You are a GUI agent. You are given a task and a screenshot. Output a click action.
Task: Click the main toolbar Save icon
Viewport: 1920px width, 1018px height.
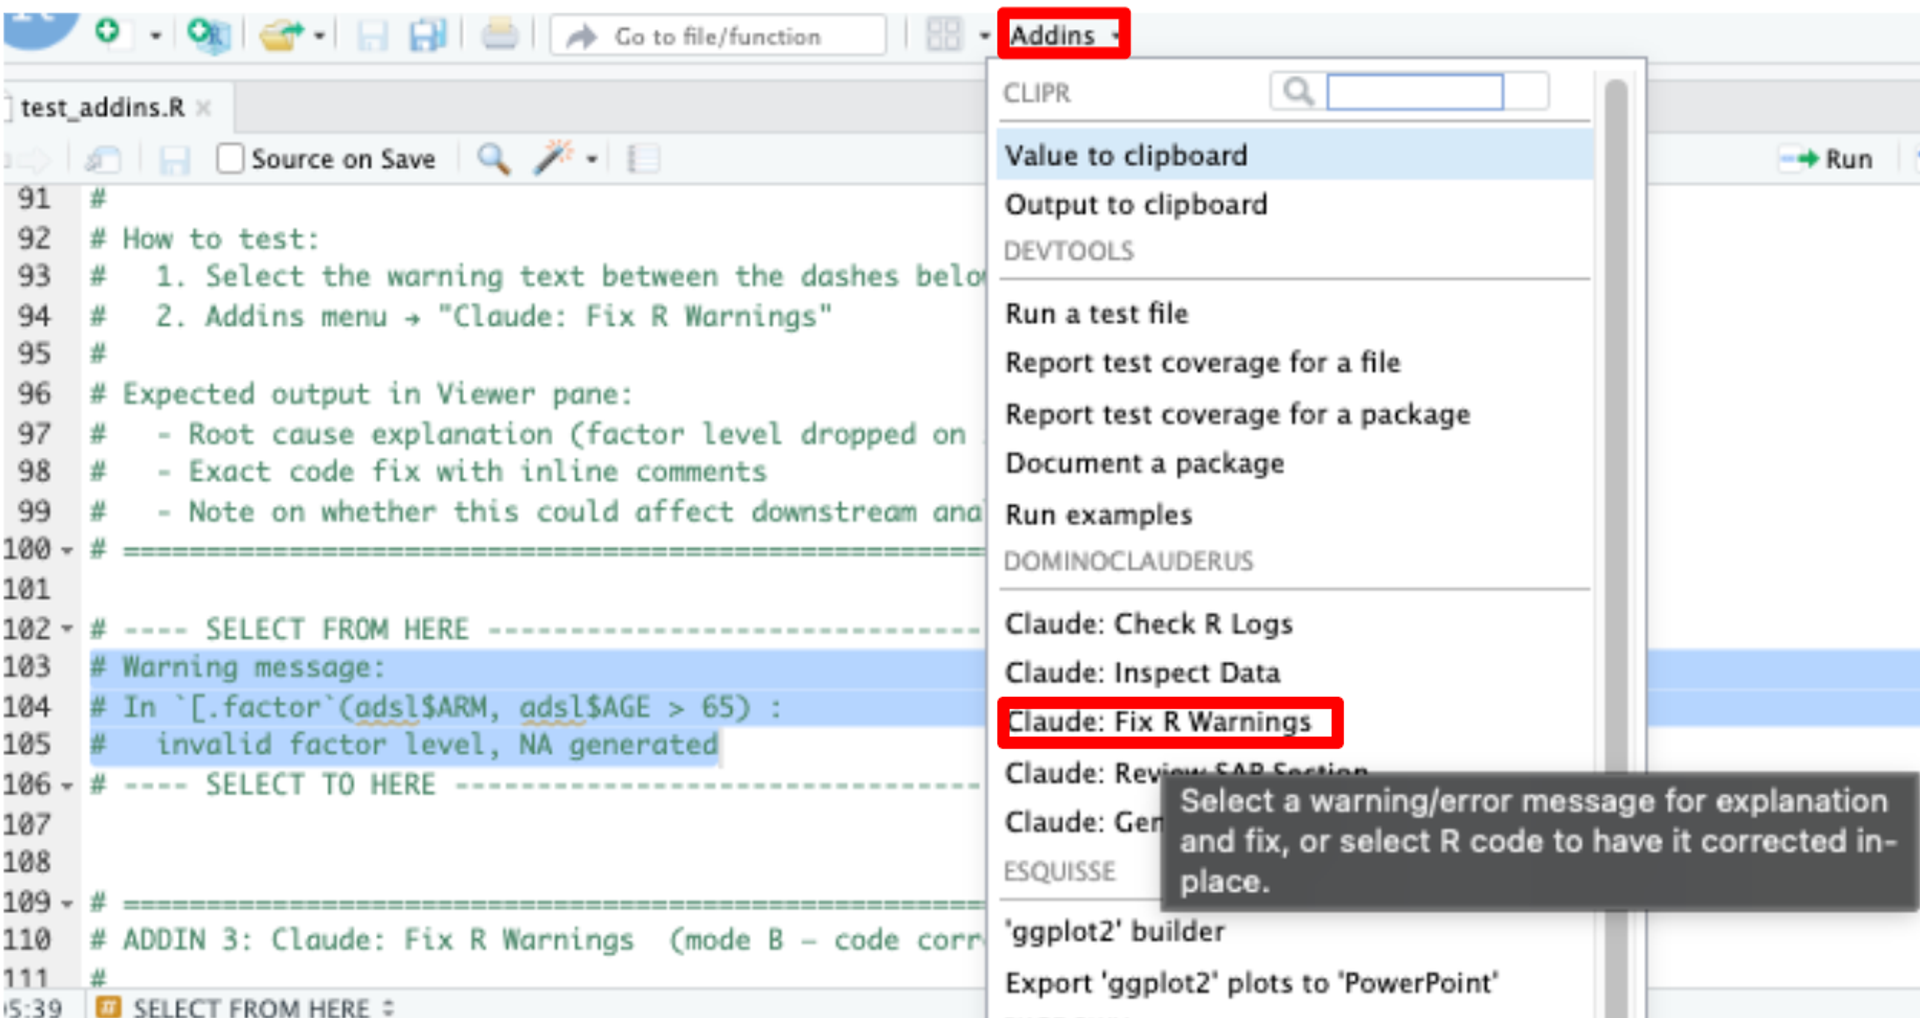pyautogui.click(x=372, y=36)
